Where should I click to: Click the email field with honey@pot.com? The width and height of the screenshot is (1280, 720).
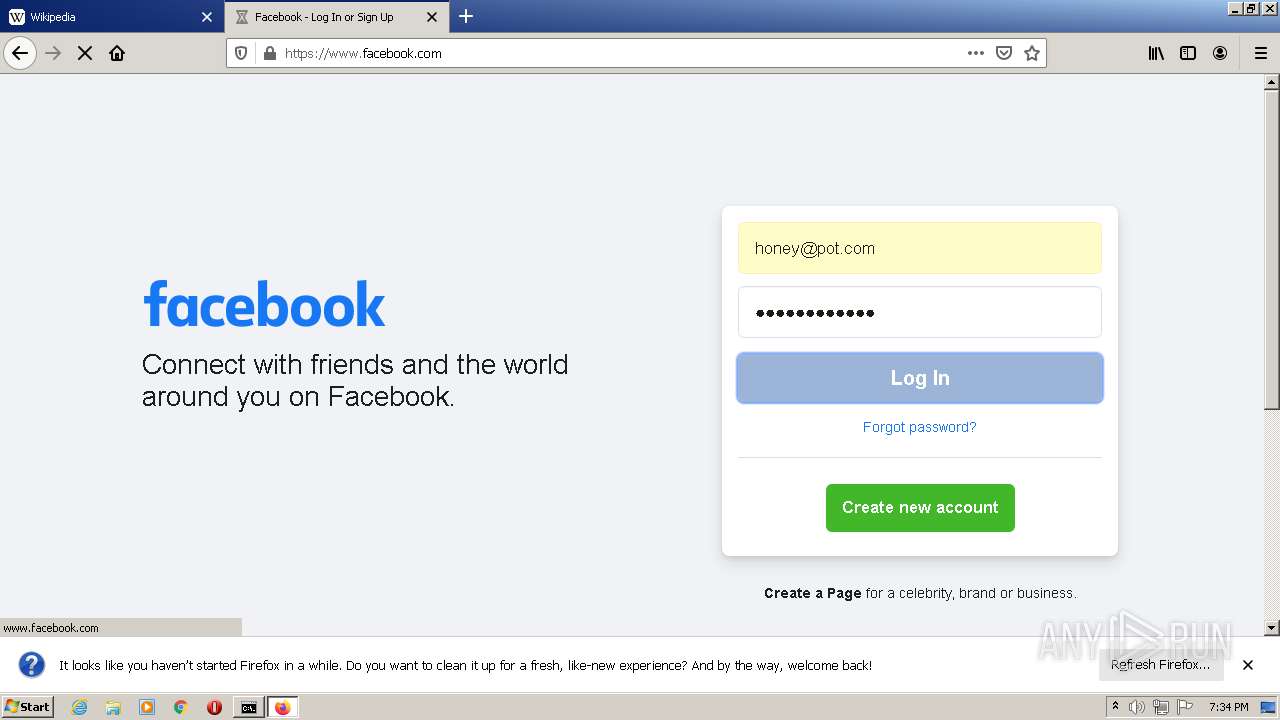[920, 248]
